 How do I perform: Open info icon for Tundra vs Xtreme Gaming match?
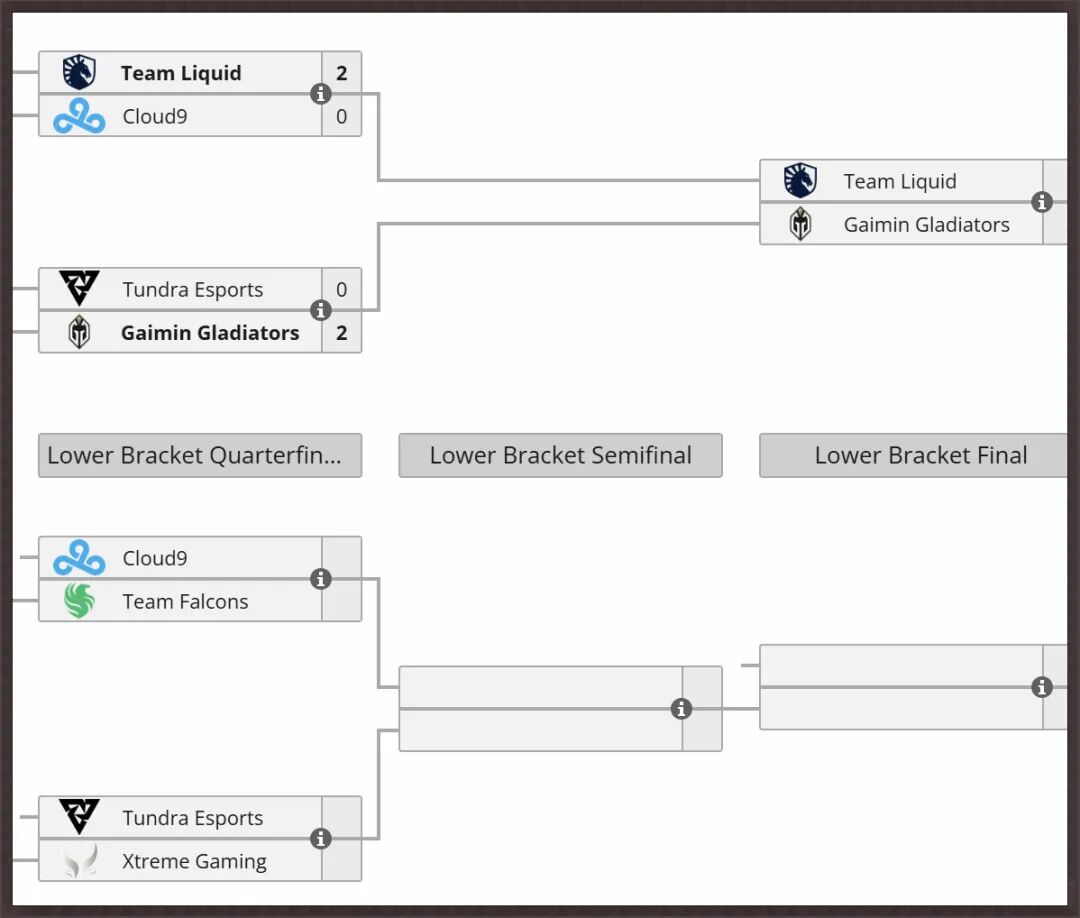pos(320,839)
